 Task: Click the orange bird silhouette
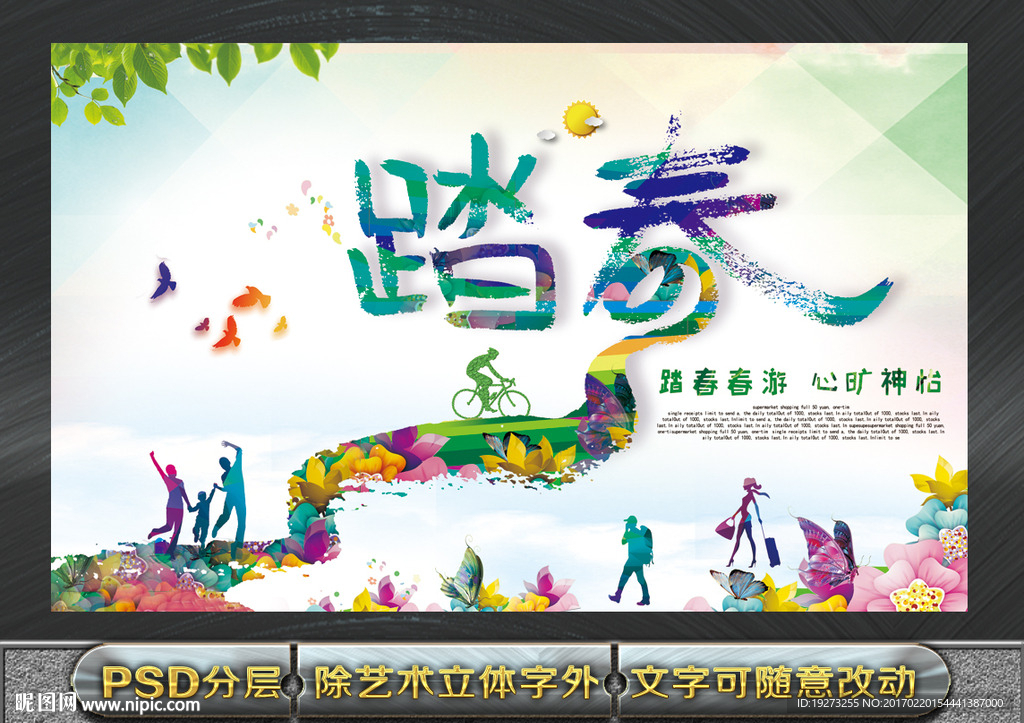[251, 298]
